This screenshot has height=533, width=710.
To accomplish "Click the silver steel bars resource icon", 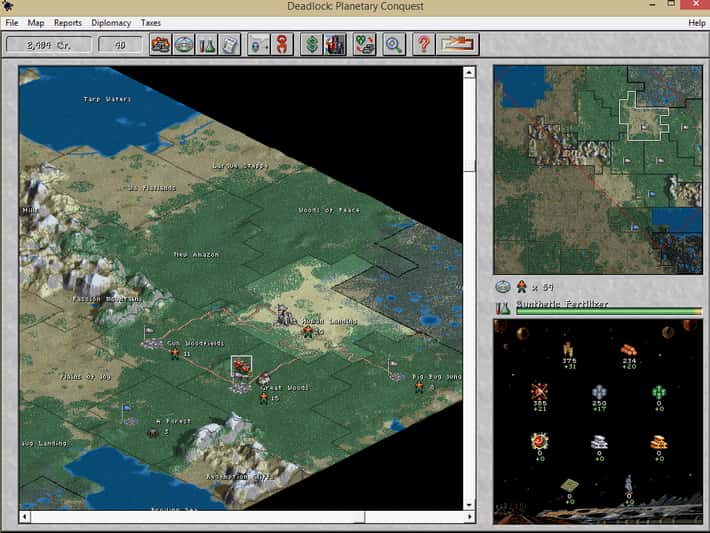I will 599,442.
